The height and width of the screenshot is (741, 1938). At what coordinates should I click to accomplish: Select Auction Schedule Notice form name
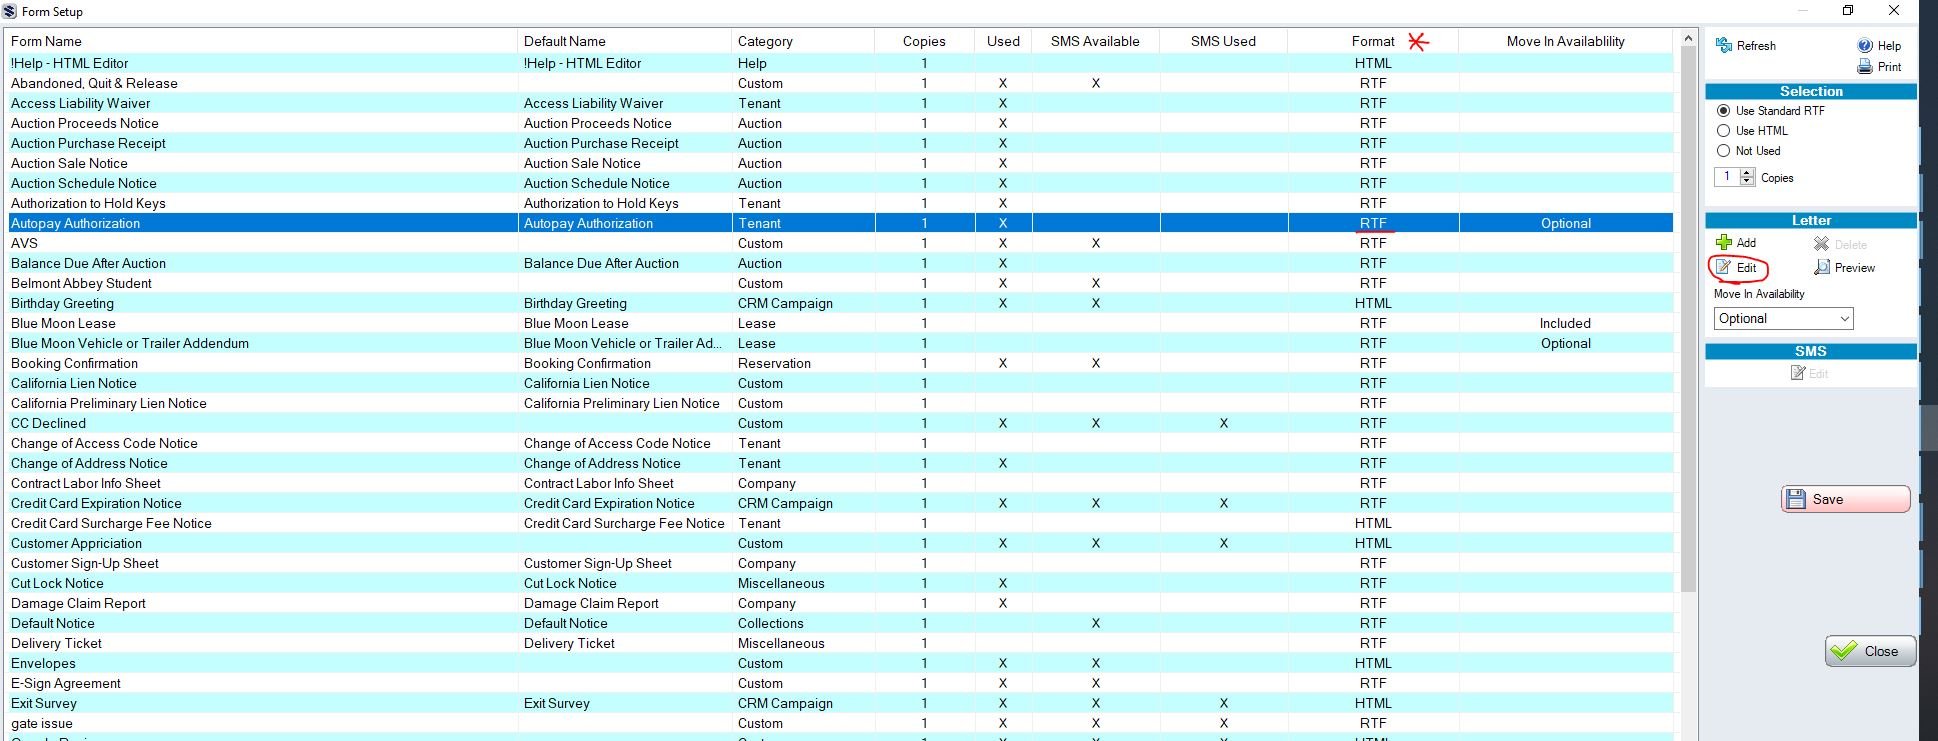point(83,183)
